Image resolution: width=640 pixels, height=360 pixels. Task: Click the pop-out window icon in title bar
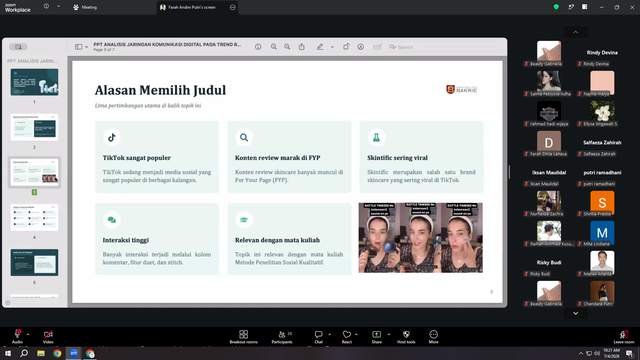pos(571,7)
